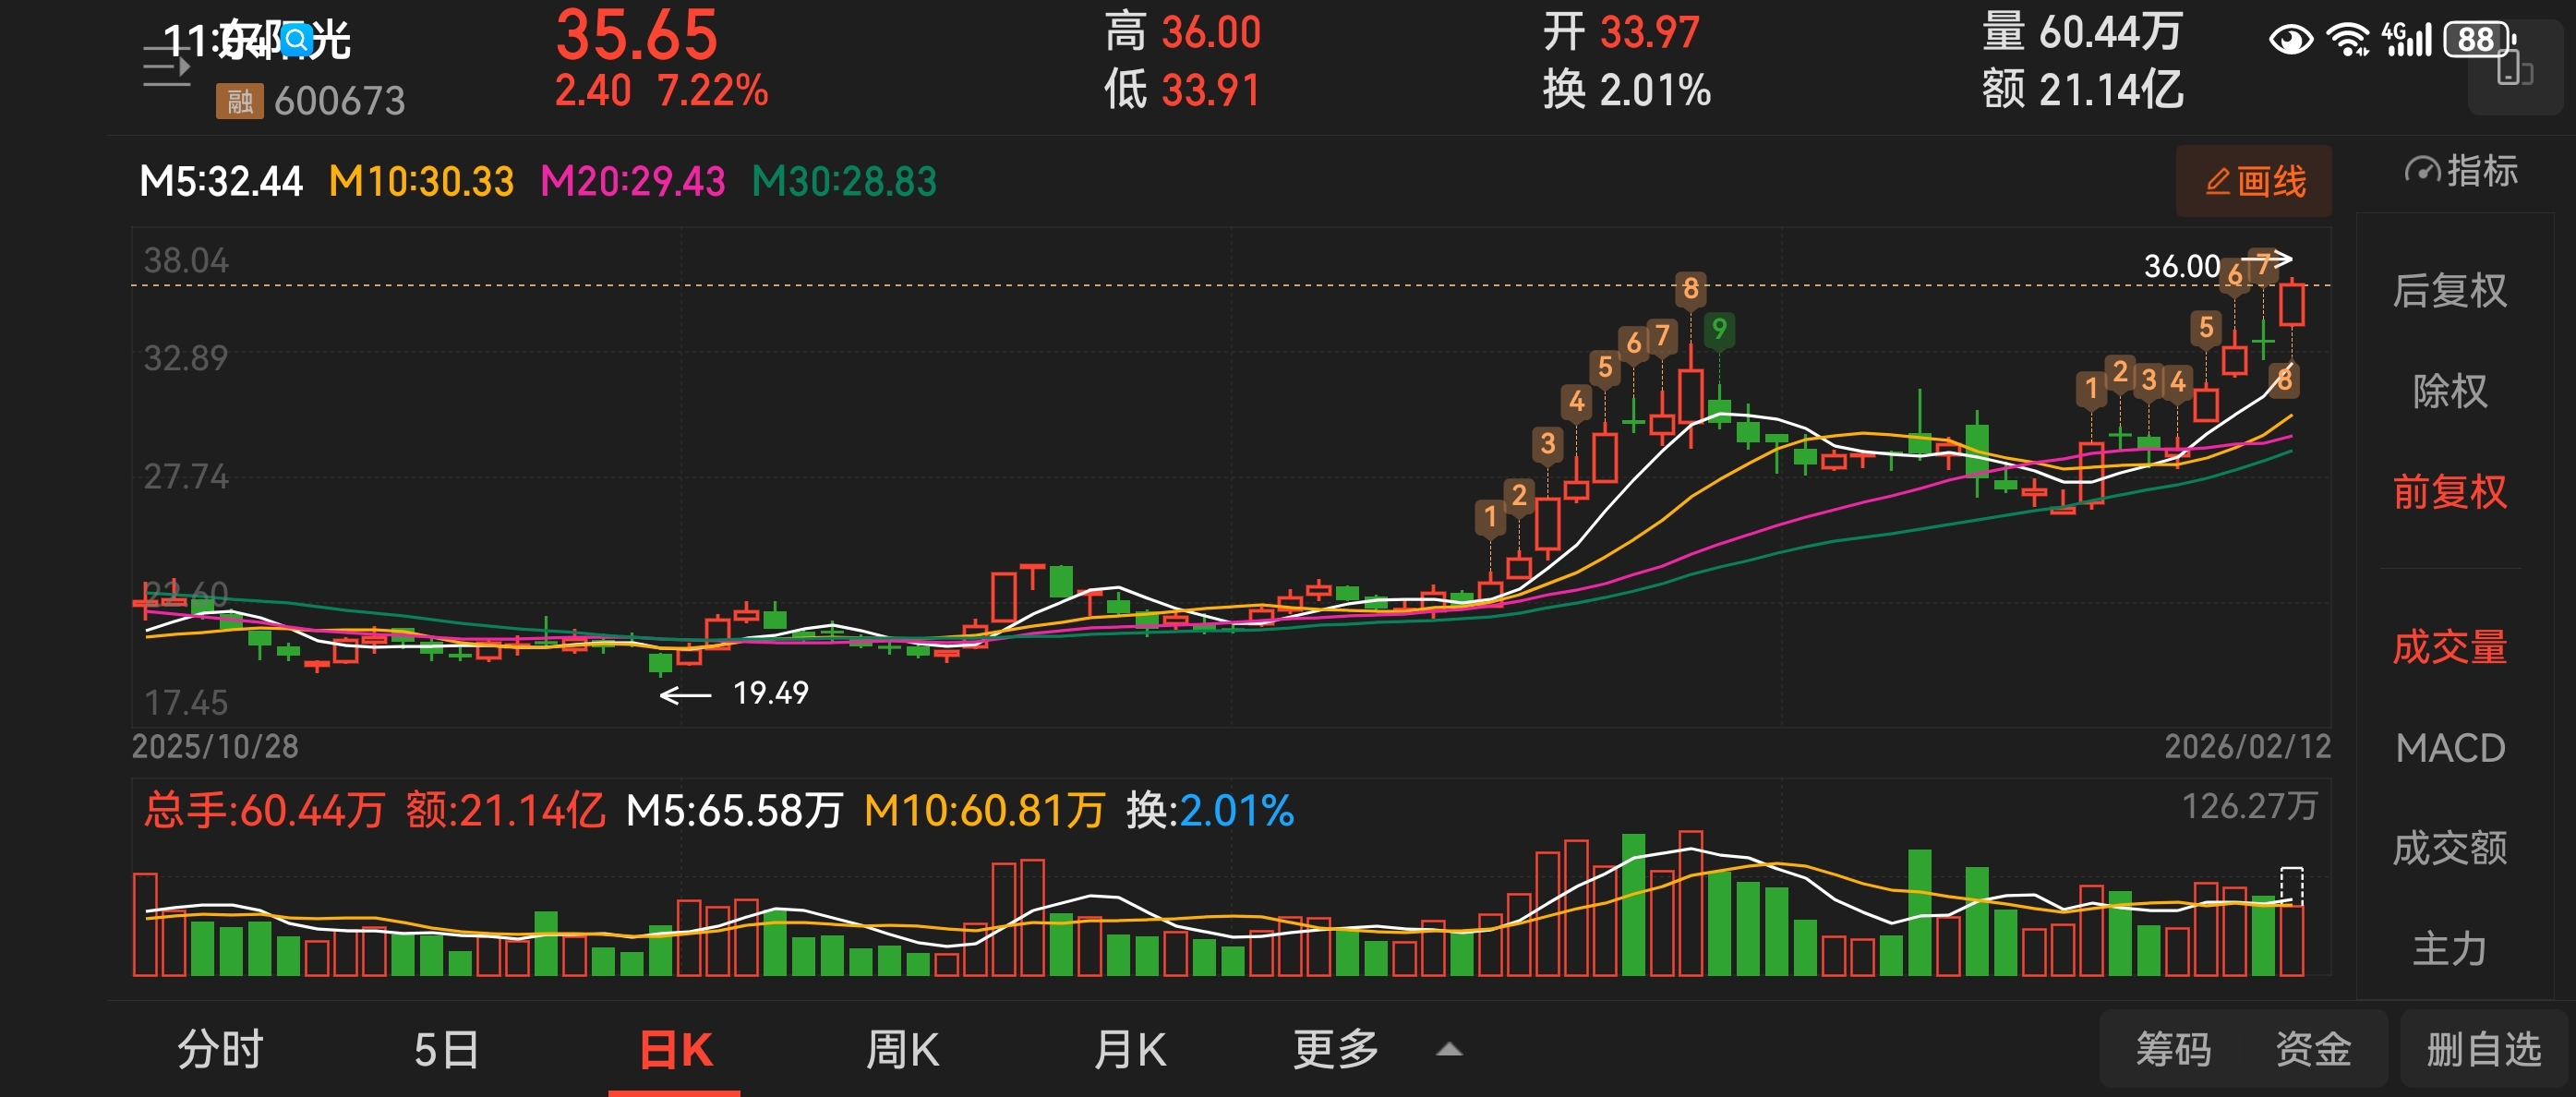Expand the 更多 more periods arrow

click(1449, 1049)
